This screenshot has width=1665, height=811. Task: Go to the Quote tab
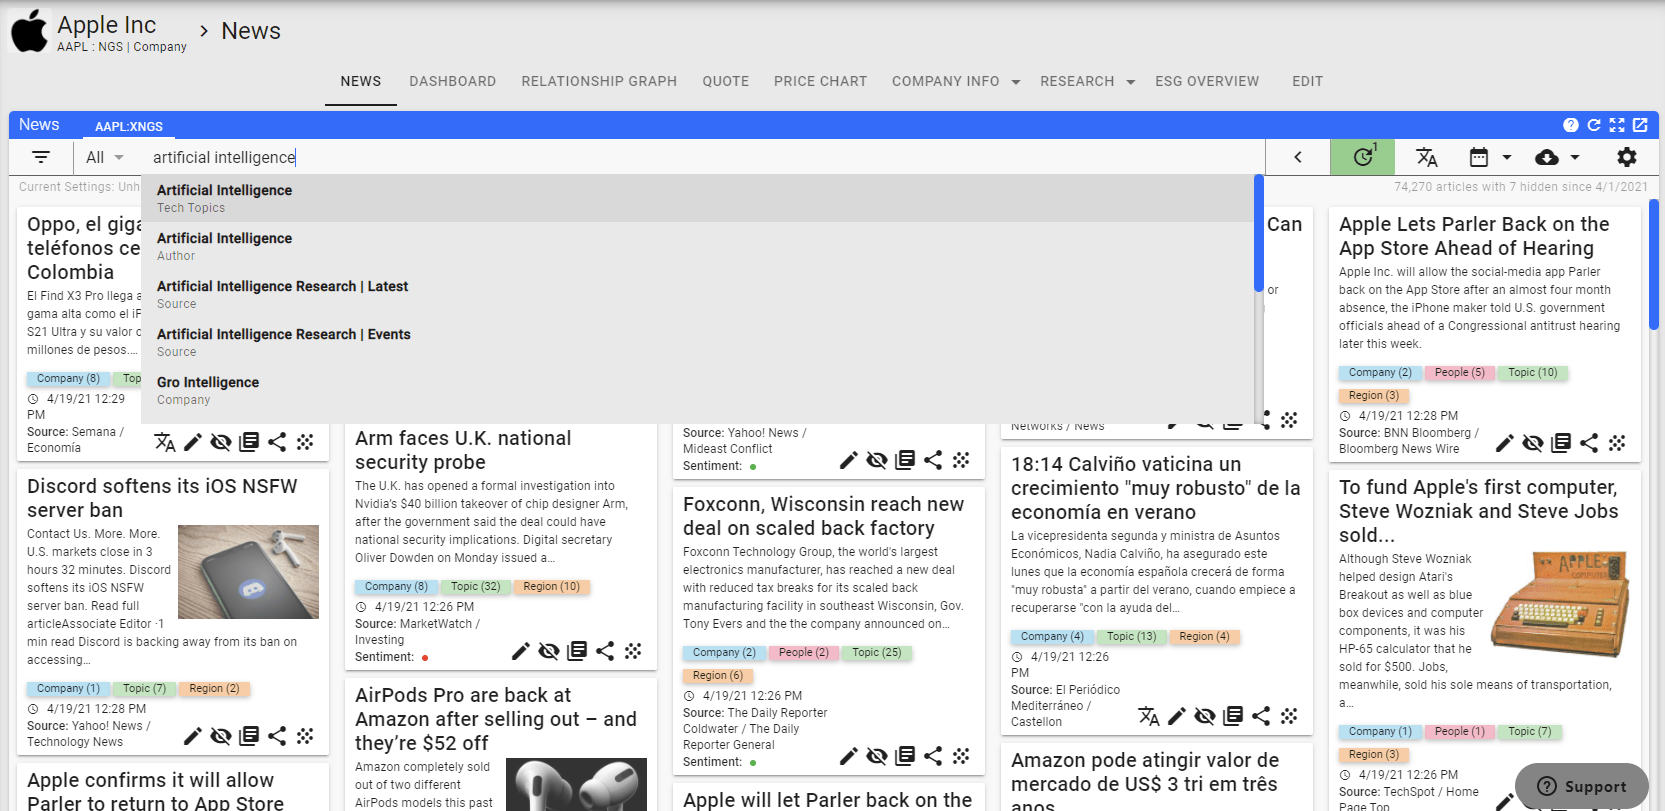(725, 81)
